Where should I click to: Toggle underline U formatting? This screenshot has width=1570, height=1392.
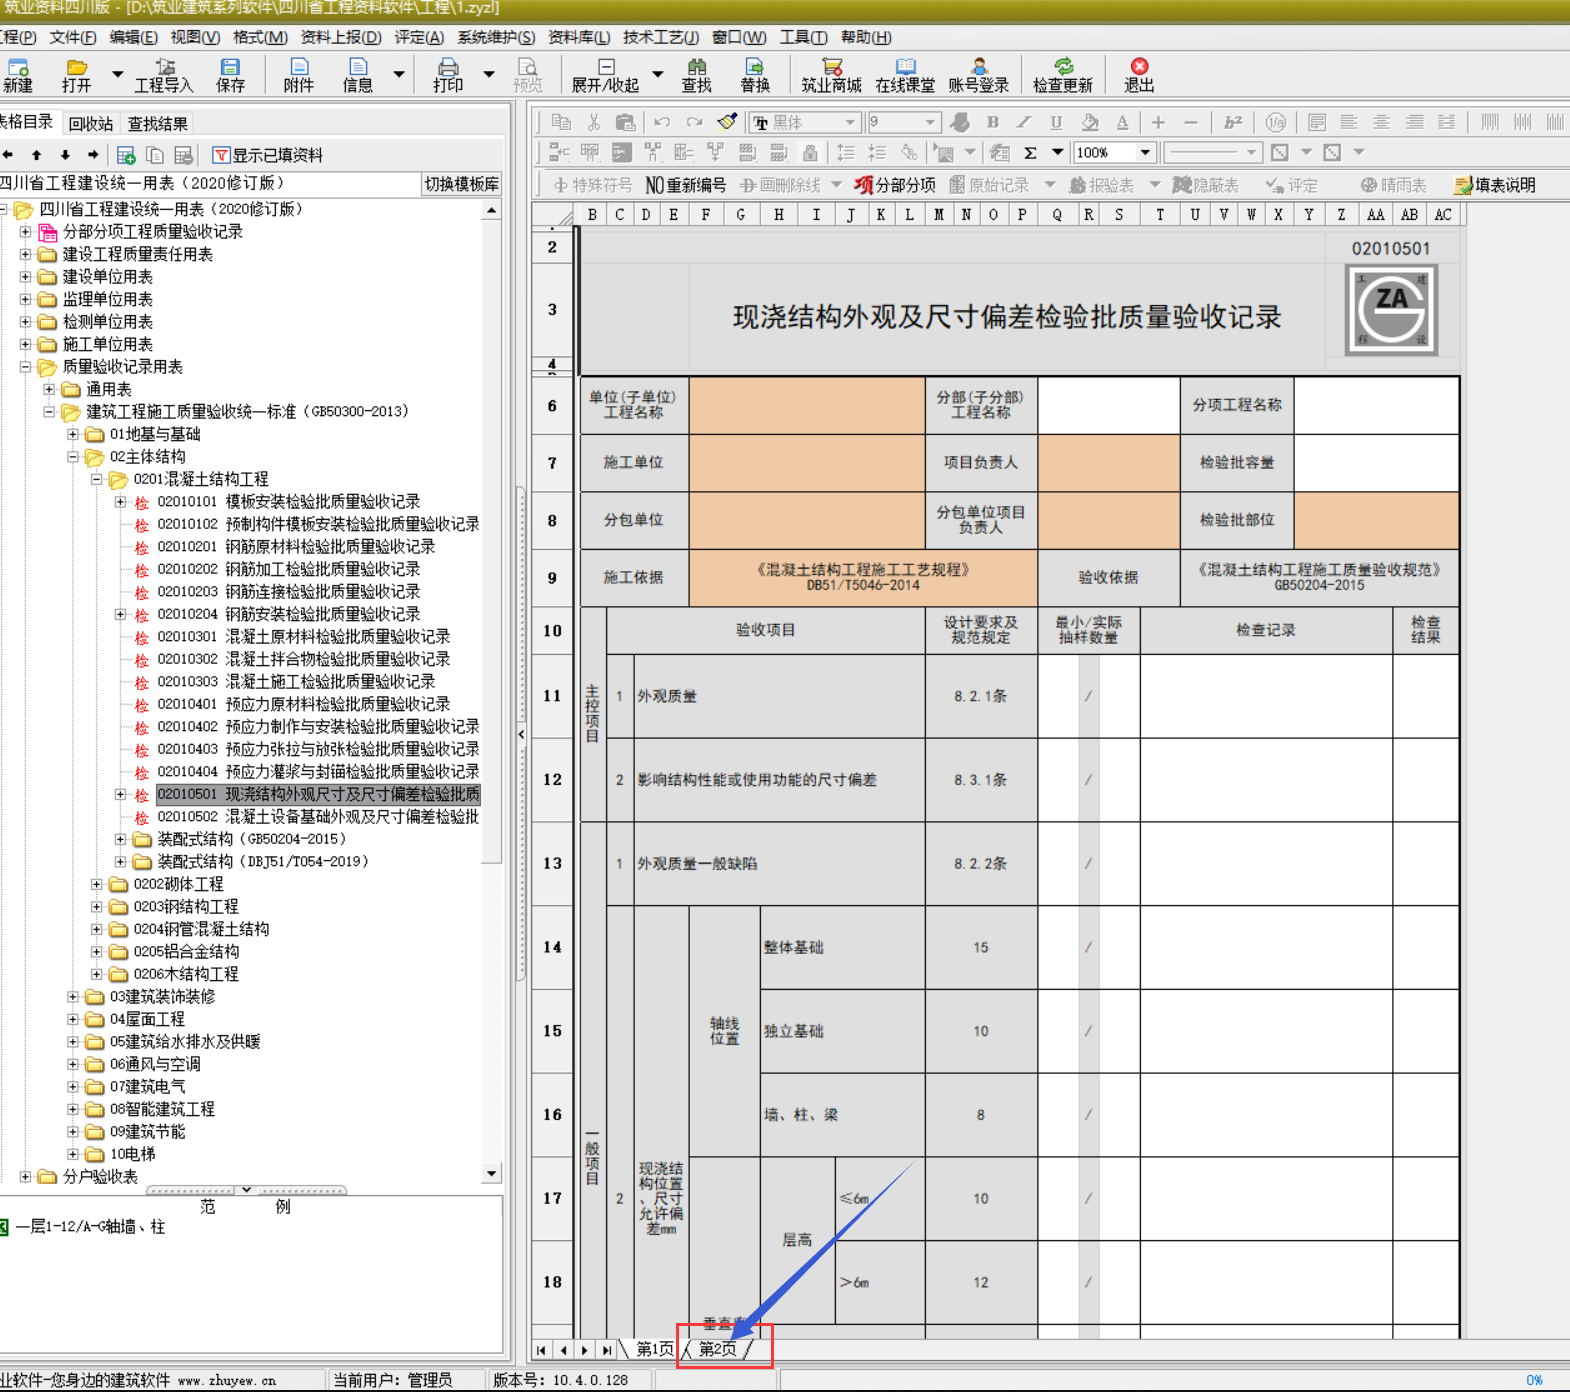coord(1056,122)
